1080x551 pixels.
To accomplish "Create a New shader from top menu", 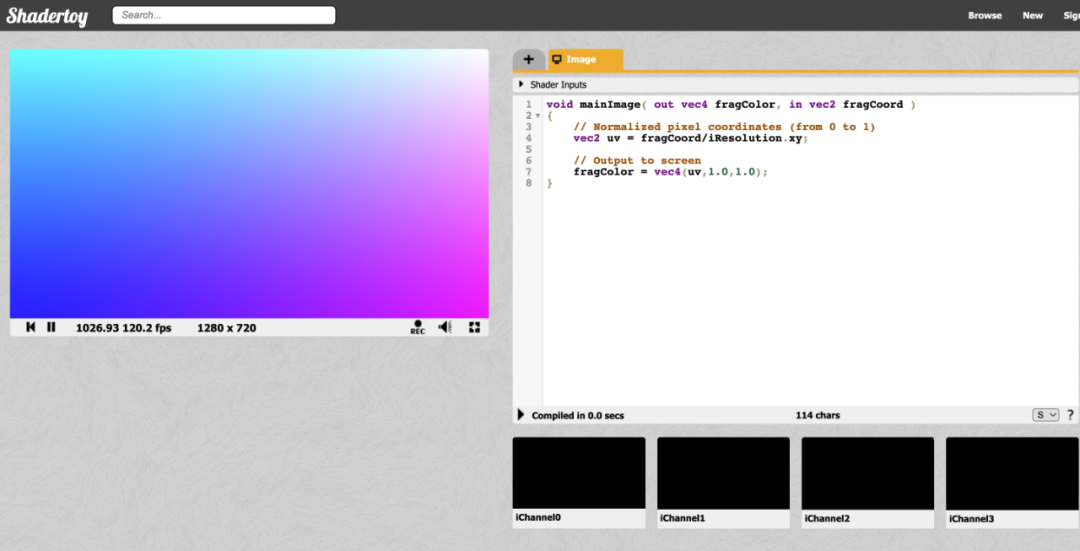I will click(1032, 16).
